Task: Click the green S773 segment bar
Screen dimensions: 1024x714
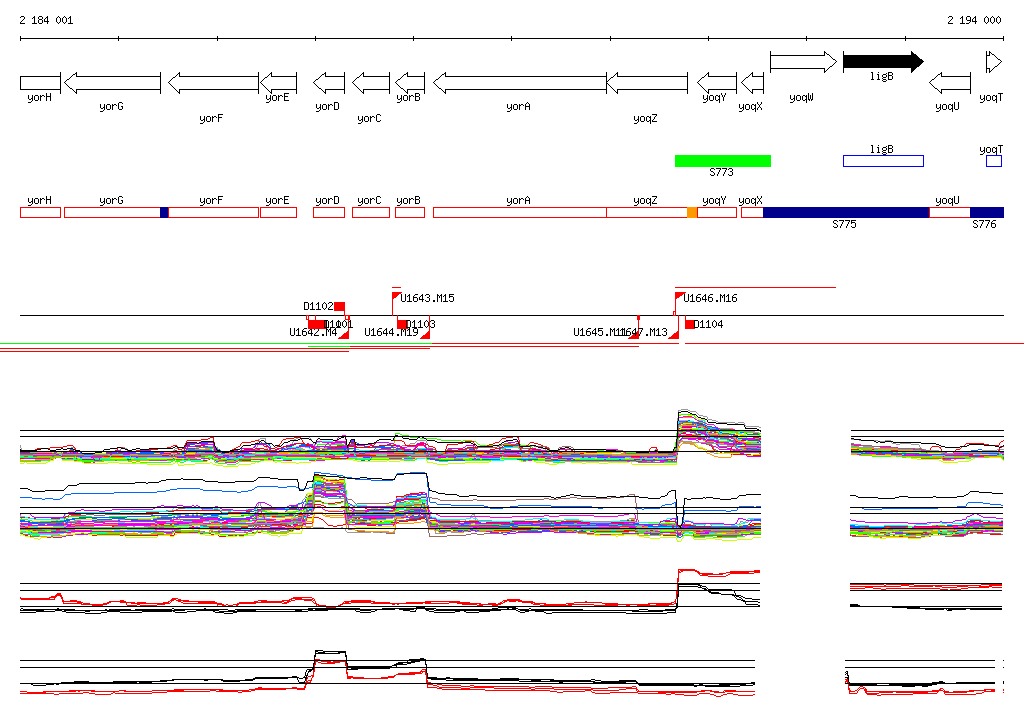Action: point(722,161)
